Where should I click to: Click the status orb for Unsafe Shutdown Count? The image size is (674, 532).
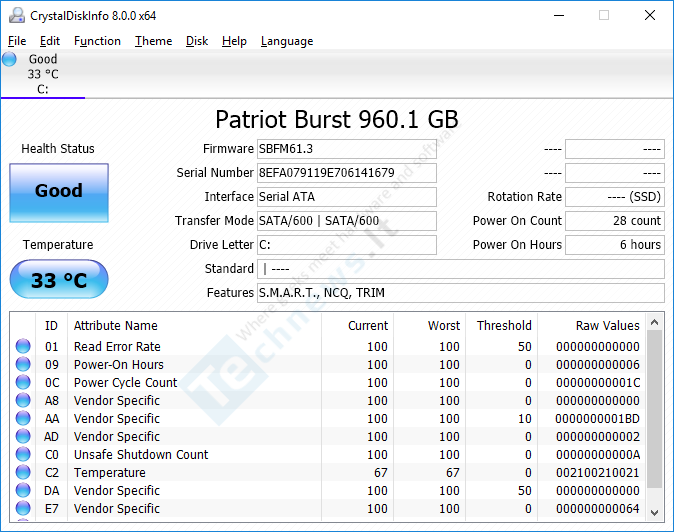tap(23, 455)
